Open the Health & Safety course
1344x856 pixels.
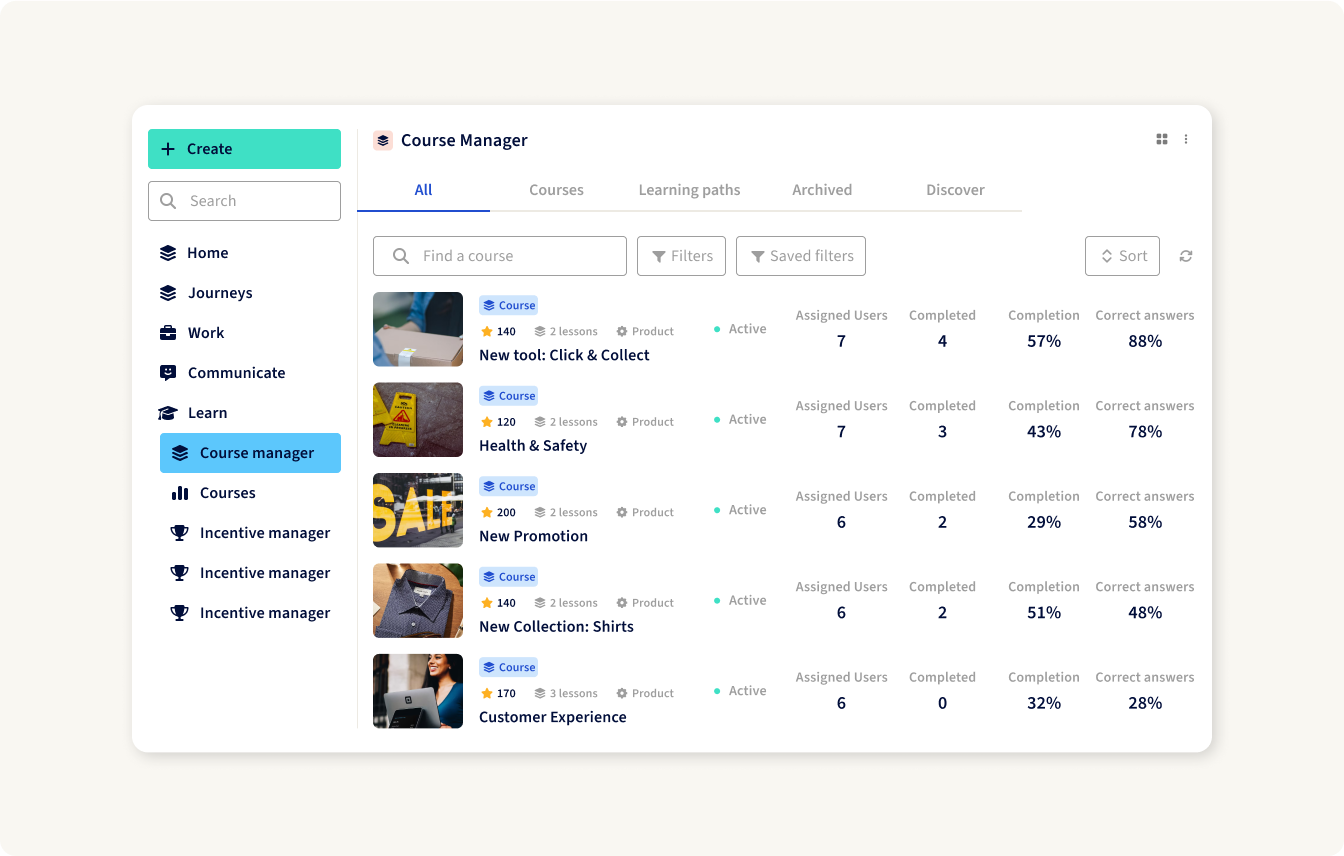click(533, 446)
